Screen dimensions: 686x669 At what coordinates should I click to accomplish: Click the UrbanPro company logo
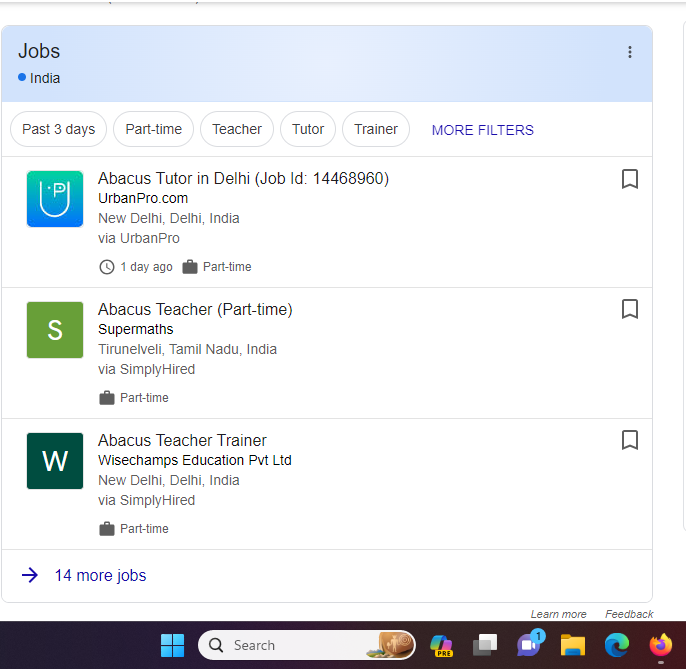[x=55, y=199]
